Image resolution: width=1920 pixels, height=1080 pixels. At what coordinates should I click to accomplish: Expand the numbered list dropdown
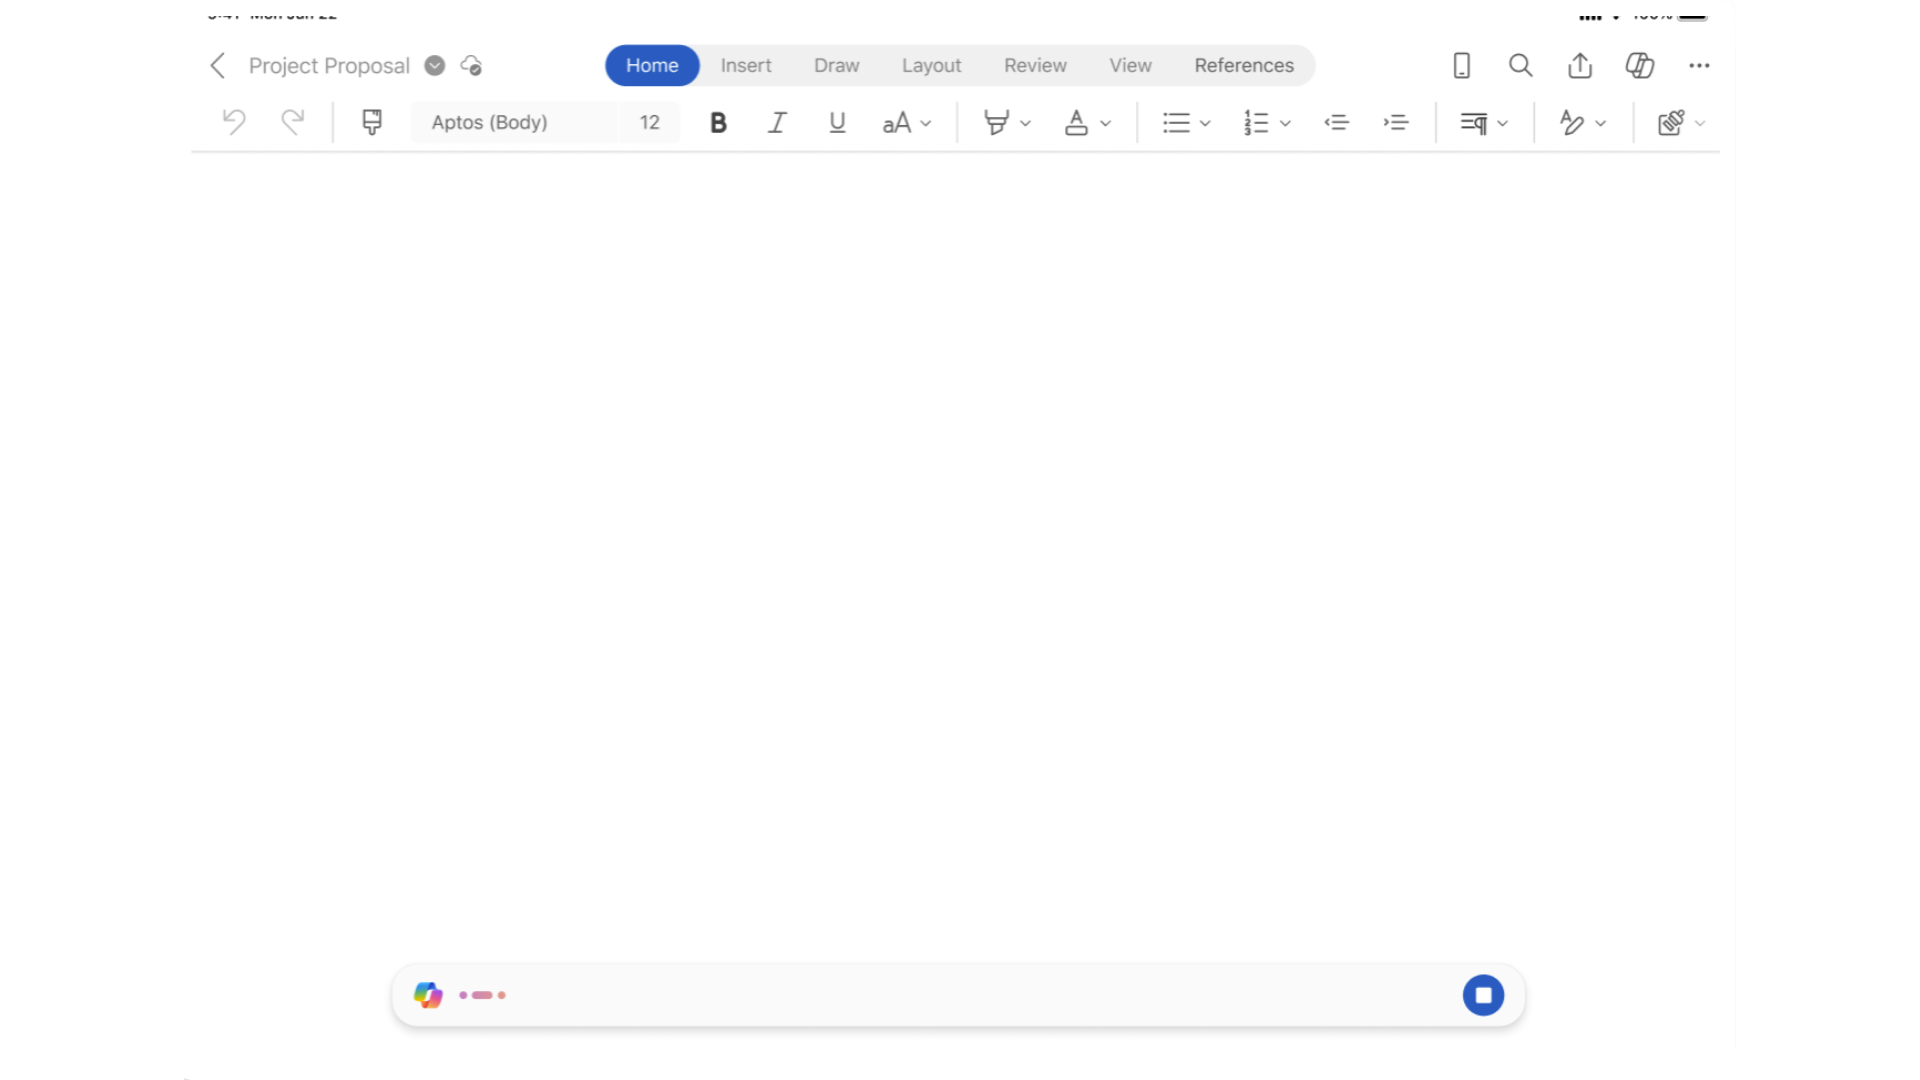pos(1285,123)
